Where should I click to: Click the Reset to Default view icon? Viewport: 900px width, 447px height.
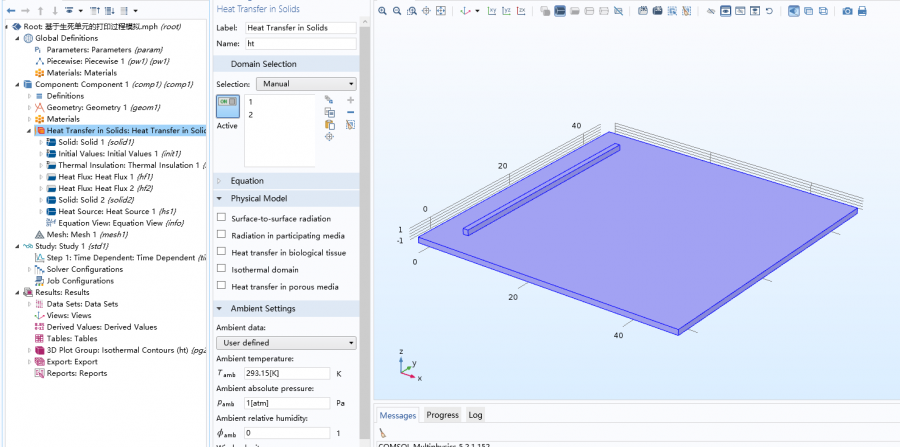click(768, 11)
